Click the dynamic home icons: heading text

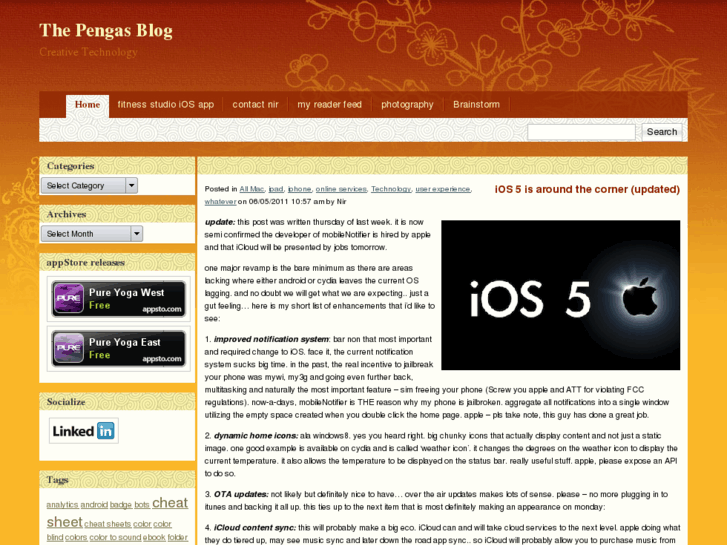pos(256,436)
